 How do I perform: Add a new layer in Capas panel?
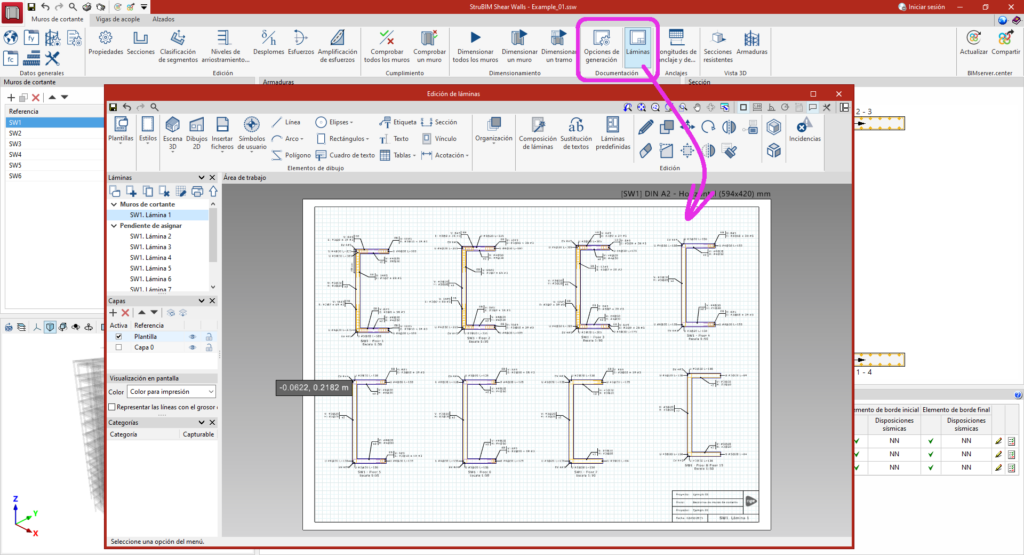114,313
